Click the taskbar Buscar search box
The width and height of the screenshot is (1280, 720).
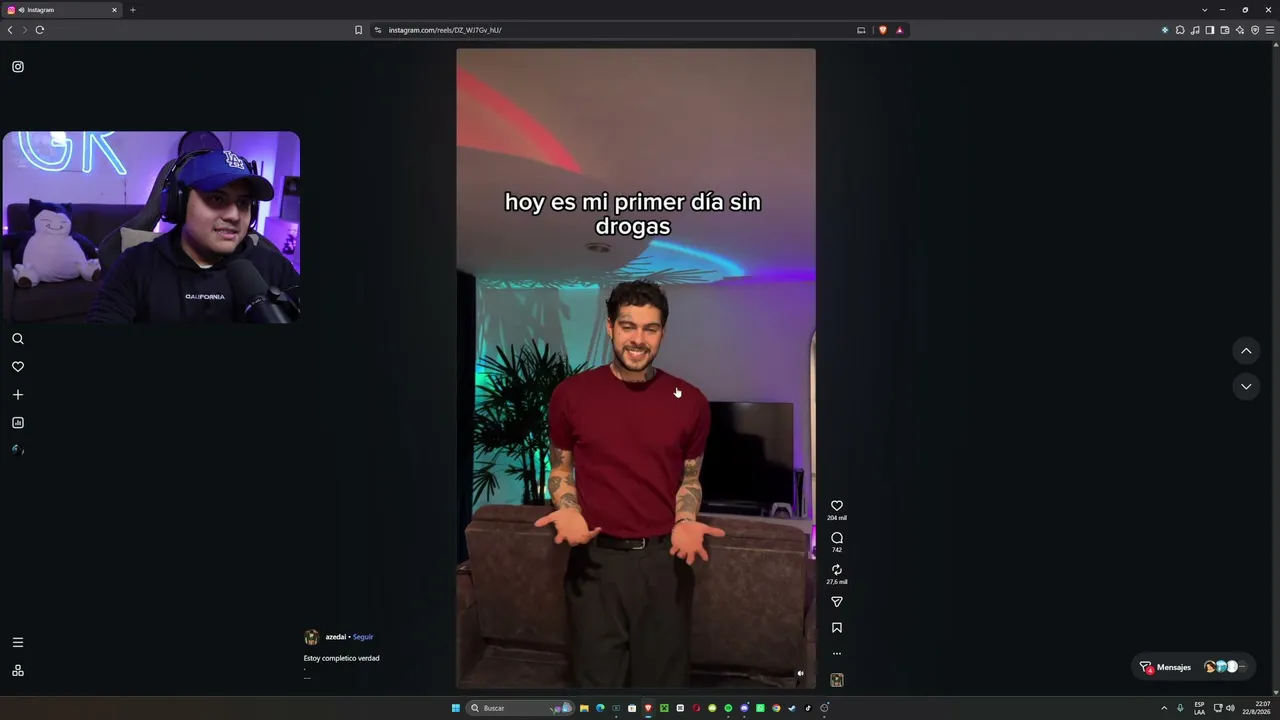click(520, 708)
